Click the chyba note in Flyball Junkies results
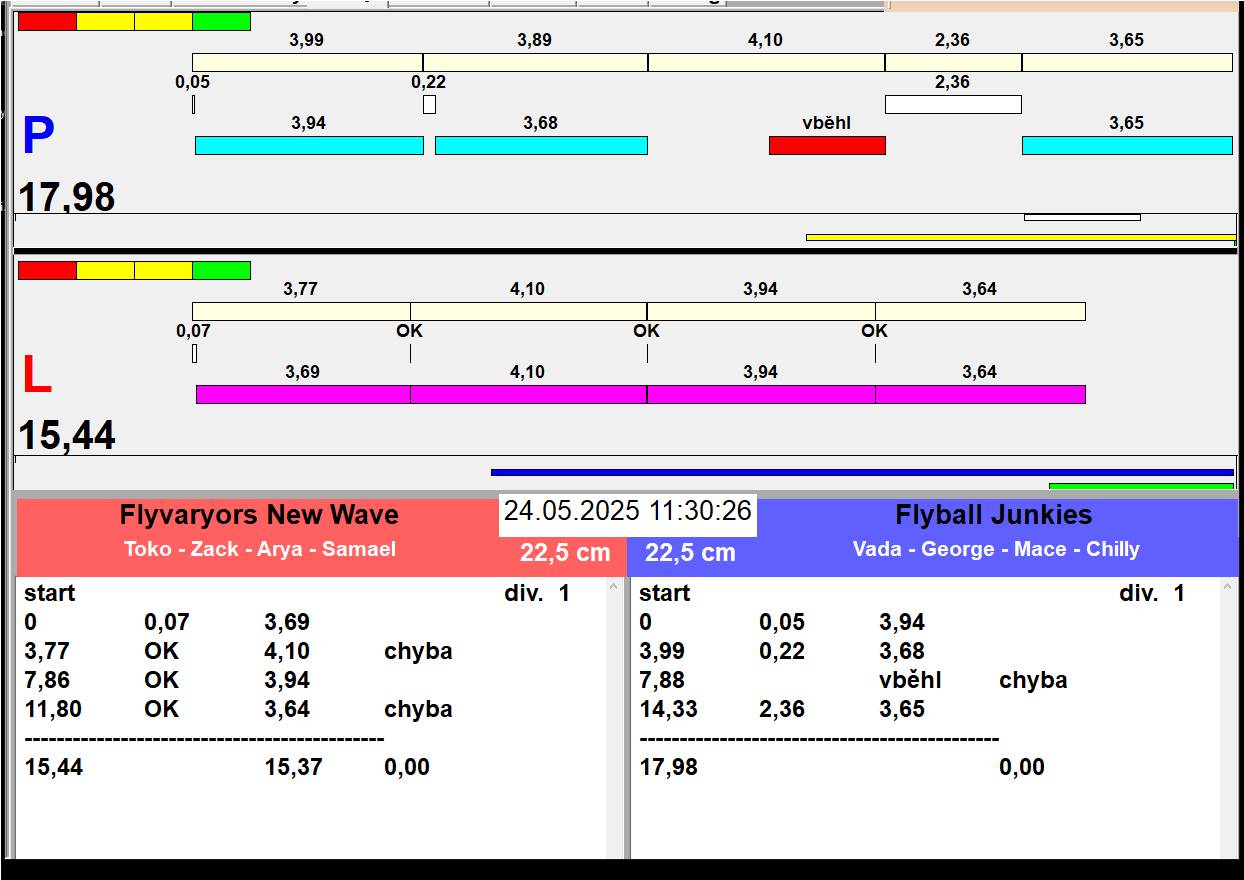Image resolution: width=1244 pixels, height=880 pixels. click(1033, 680)
